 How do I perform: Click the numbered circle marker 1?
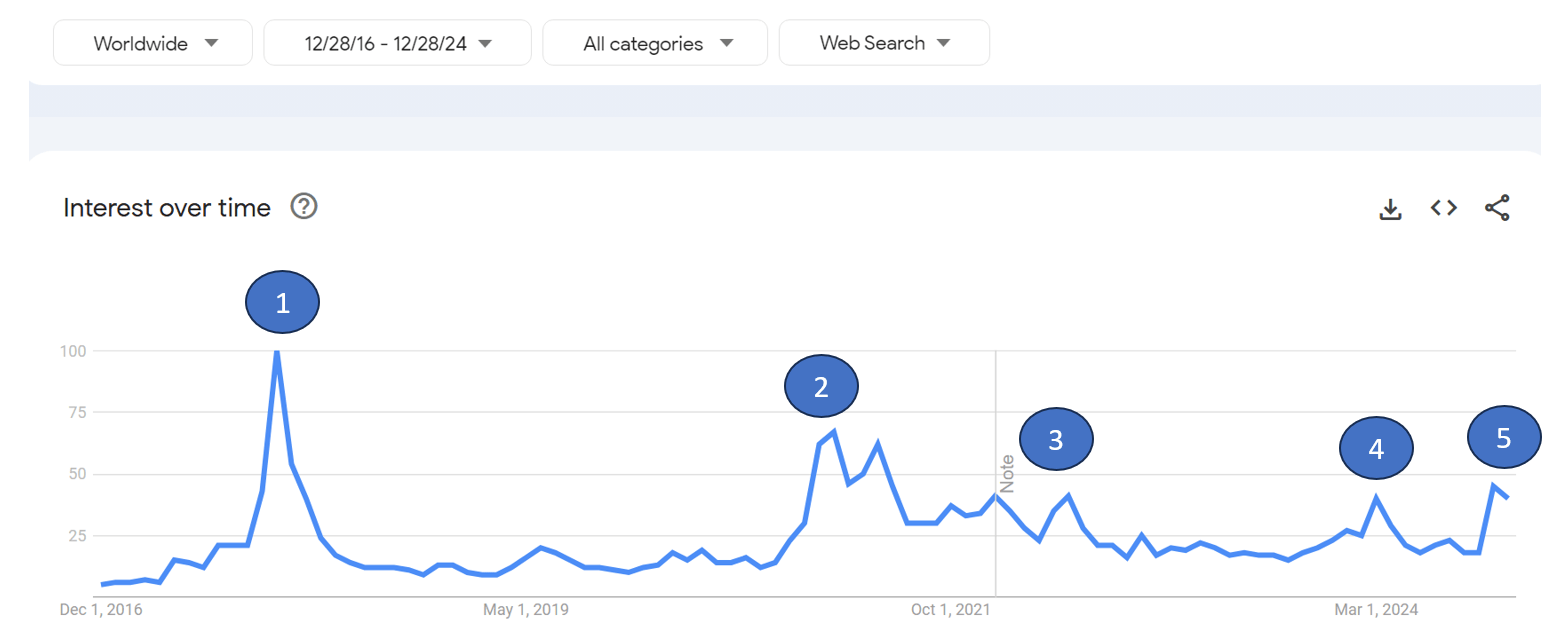(282, 303)
